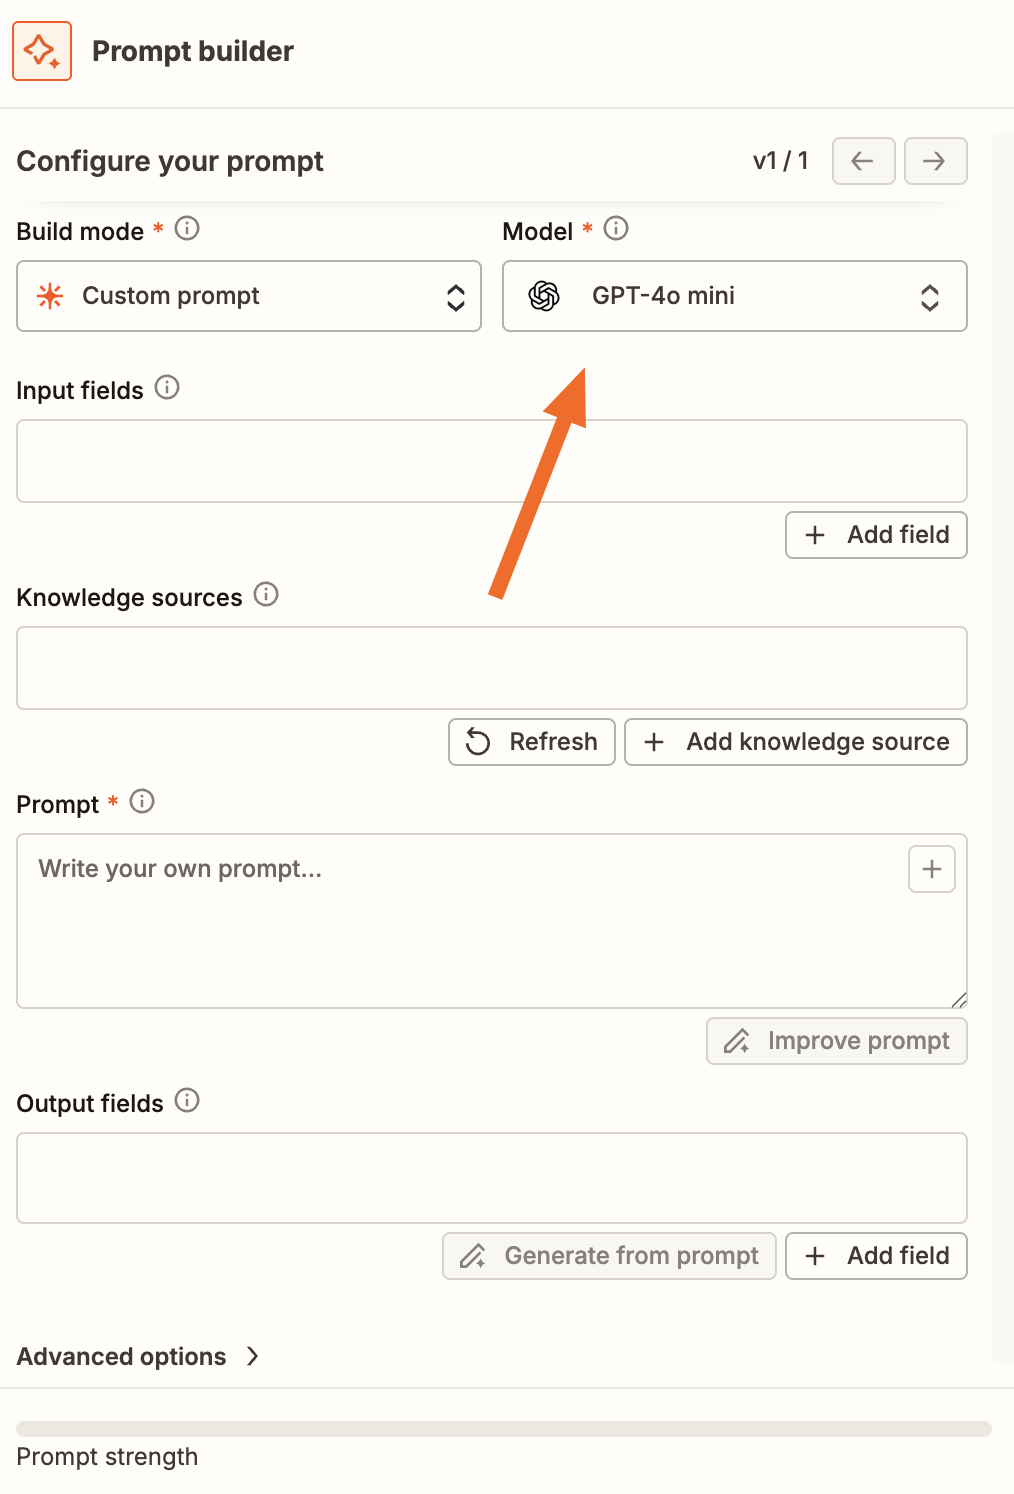Click the plus icon inside the prompt box
This screenshot has width=1014, height=1494.
click(931, 869)
